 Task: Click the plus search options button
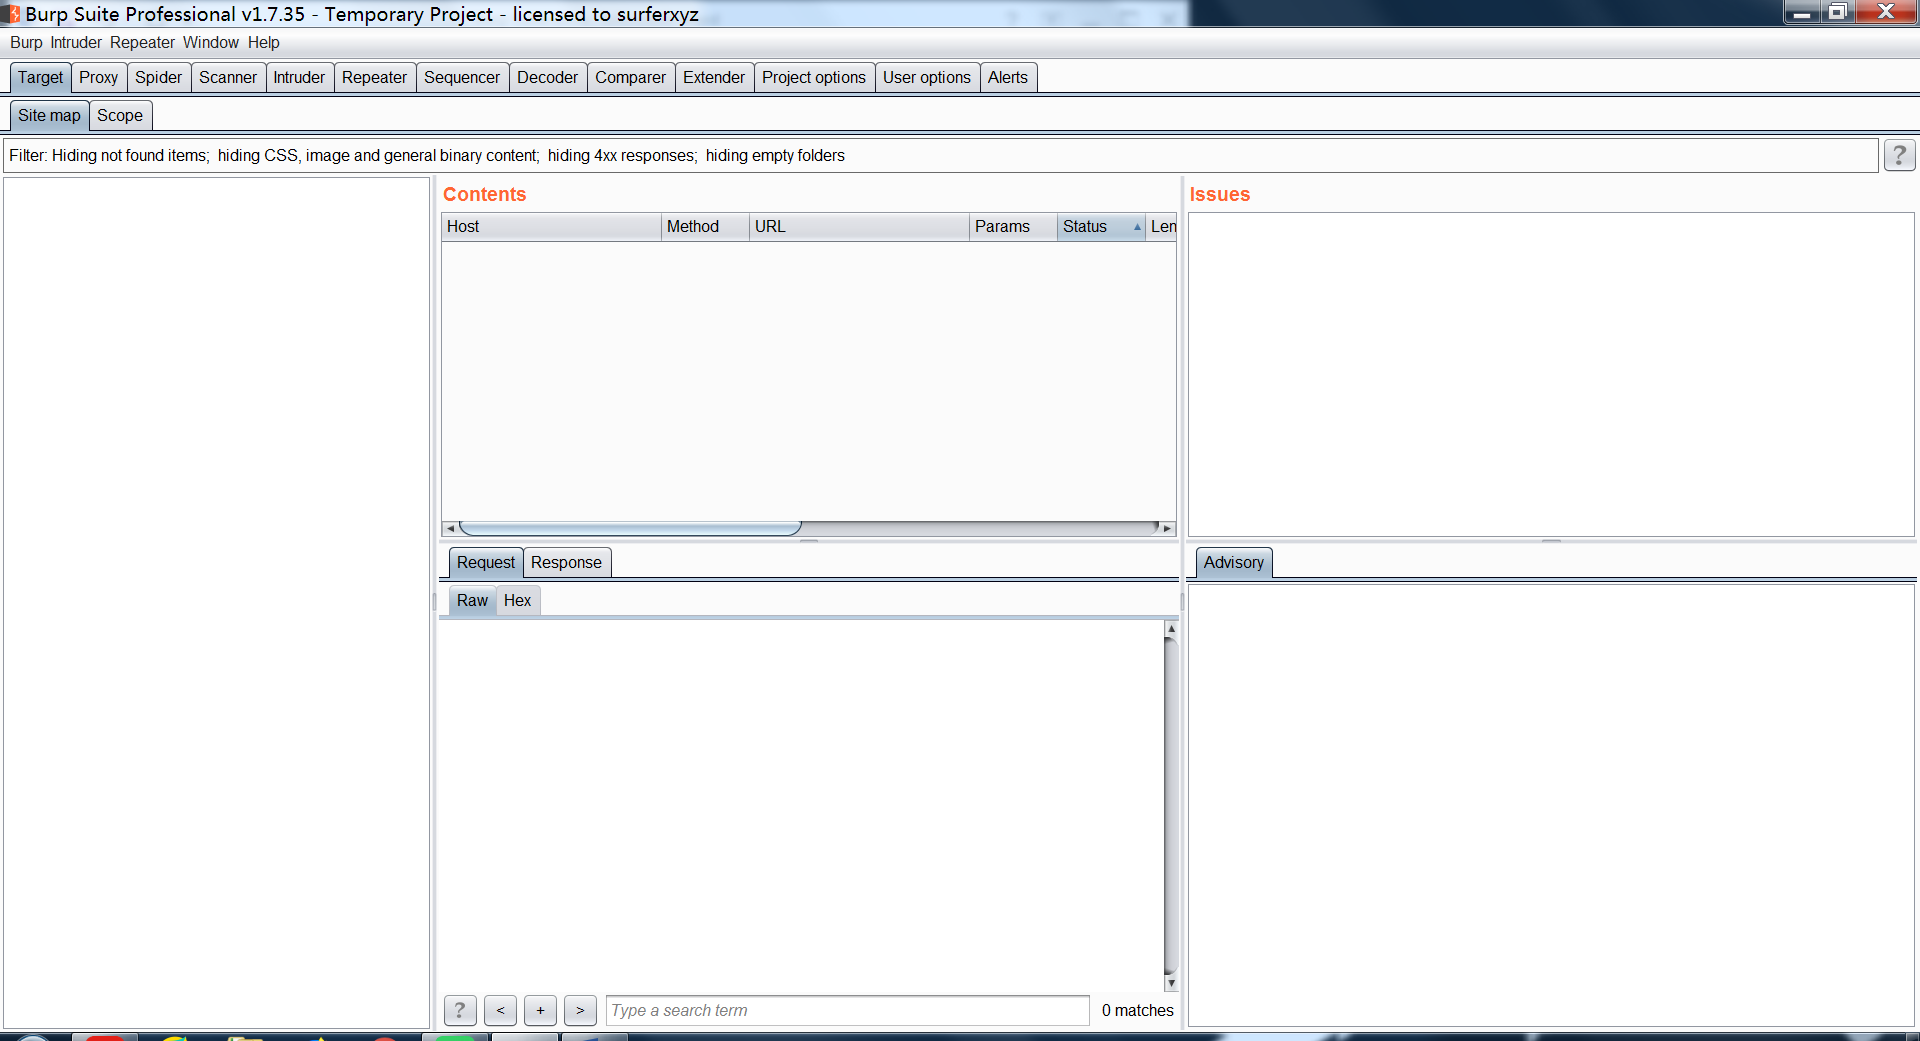point(540,1010)
